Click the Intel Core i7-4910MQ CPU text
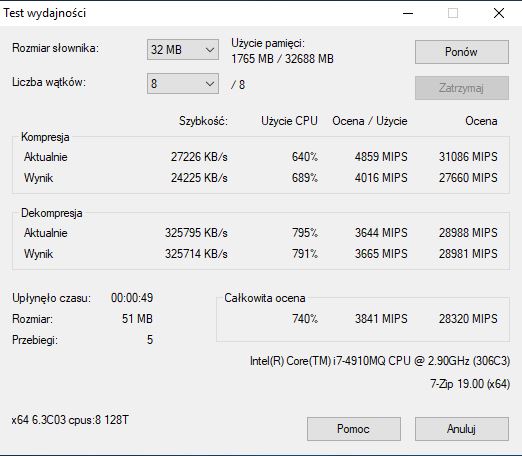Image resolution: width=522 pixels, height=456 pixels. tap(380, 361)
